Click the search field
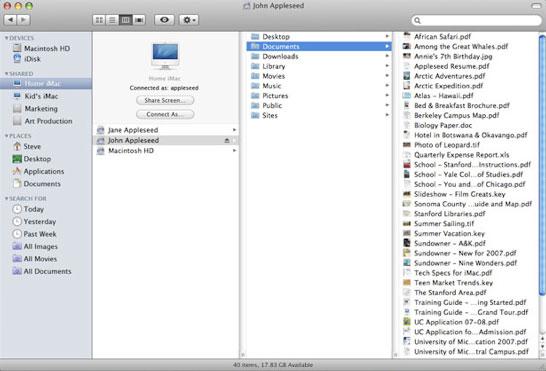The image size is (546, 371). point(476,20)
